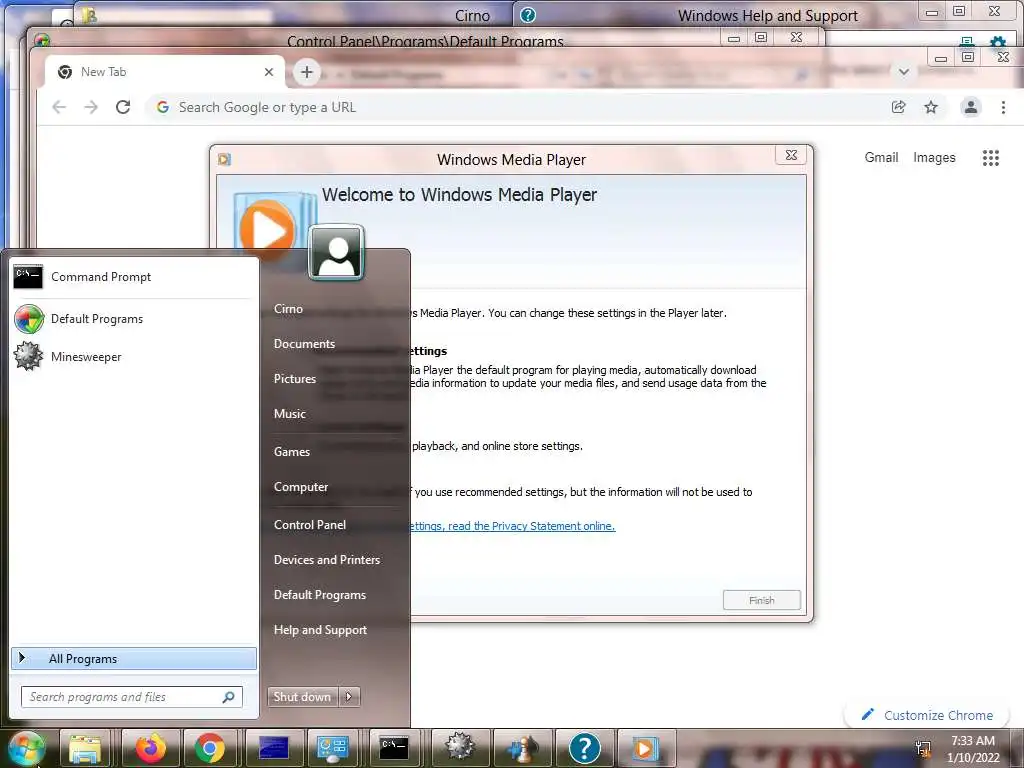The width and height of the screenshot is (1024, 768).
Task: Open File Explorer from the taskbar
Action: [x=85, y=748]
